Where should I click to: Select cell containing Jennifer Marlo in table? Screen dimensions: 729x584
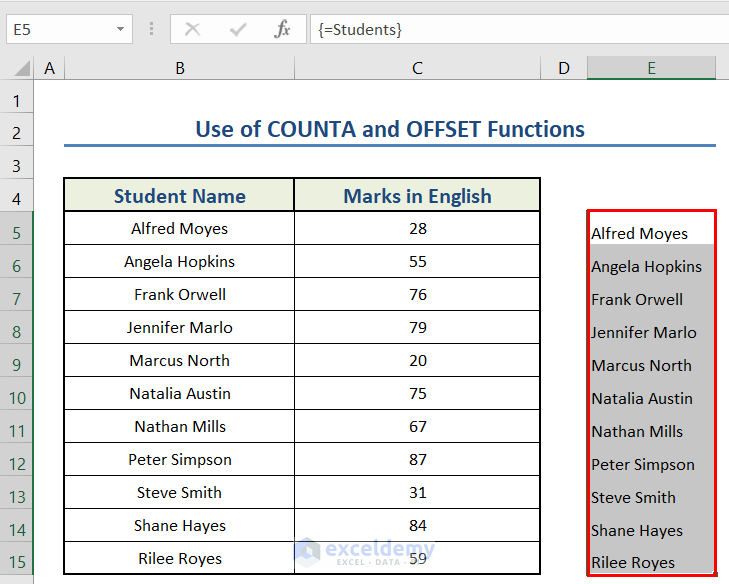tap(179, 328)
